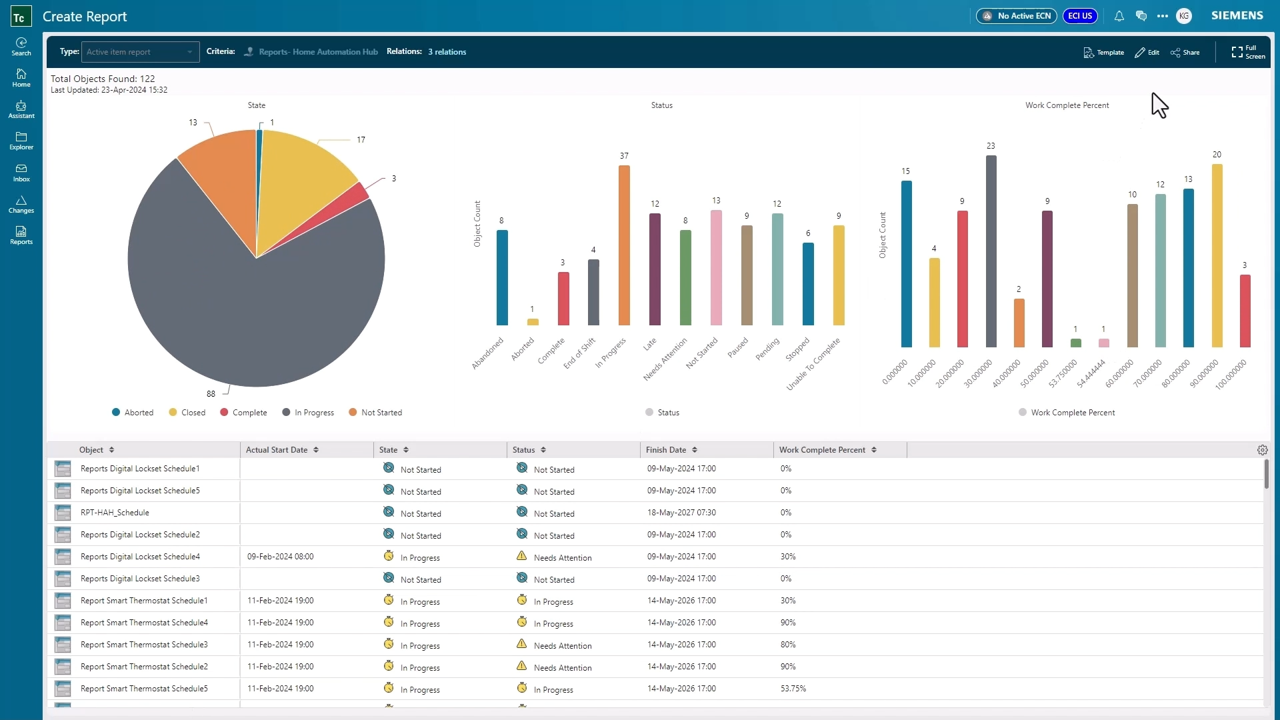Click the In Progress pie slice
Image resolution: width=1280 pixels, height=720 pixels.
250,310
